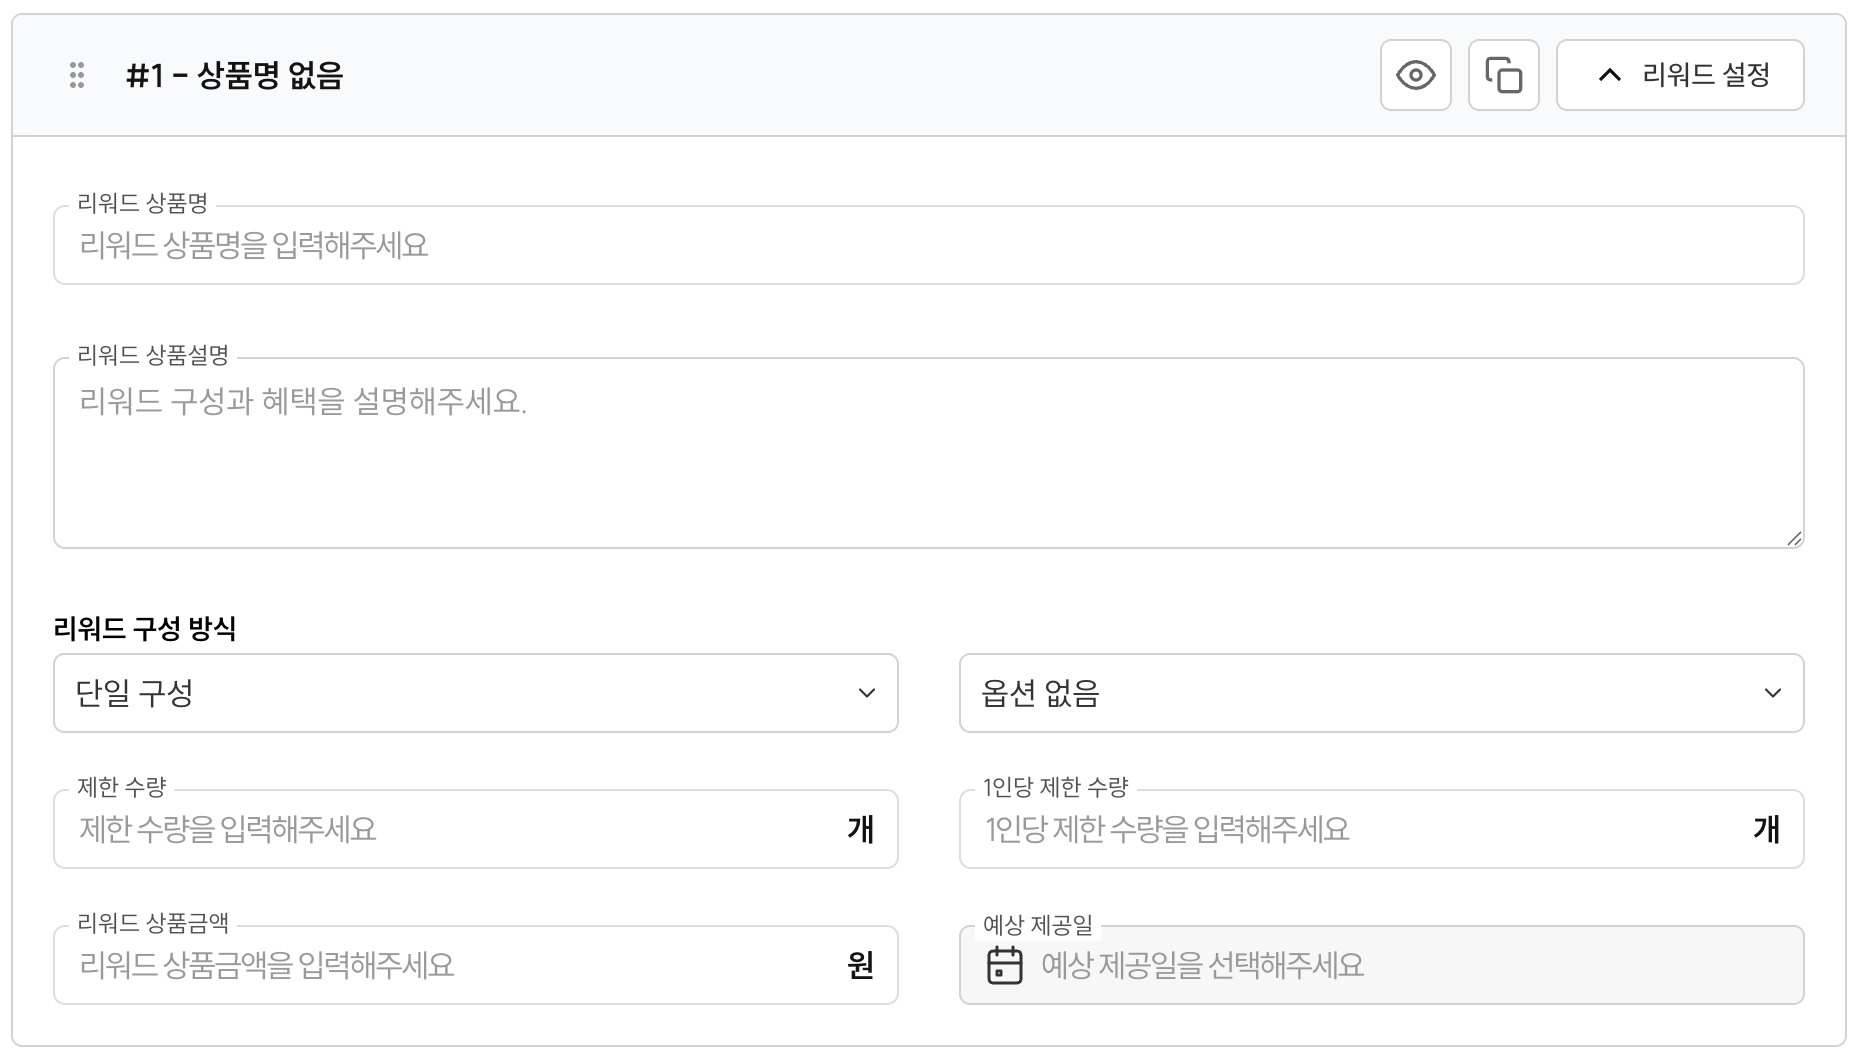Click the 제한 수량 input field
This screenshot has width=1856, height=1062.
pyautogui.click(x=450, y=829)
